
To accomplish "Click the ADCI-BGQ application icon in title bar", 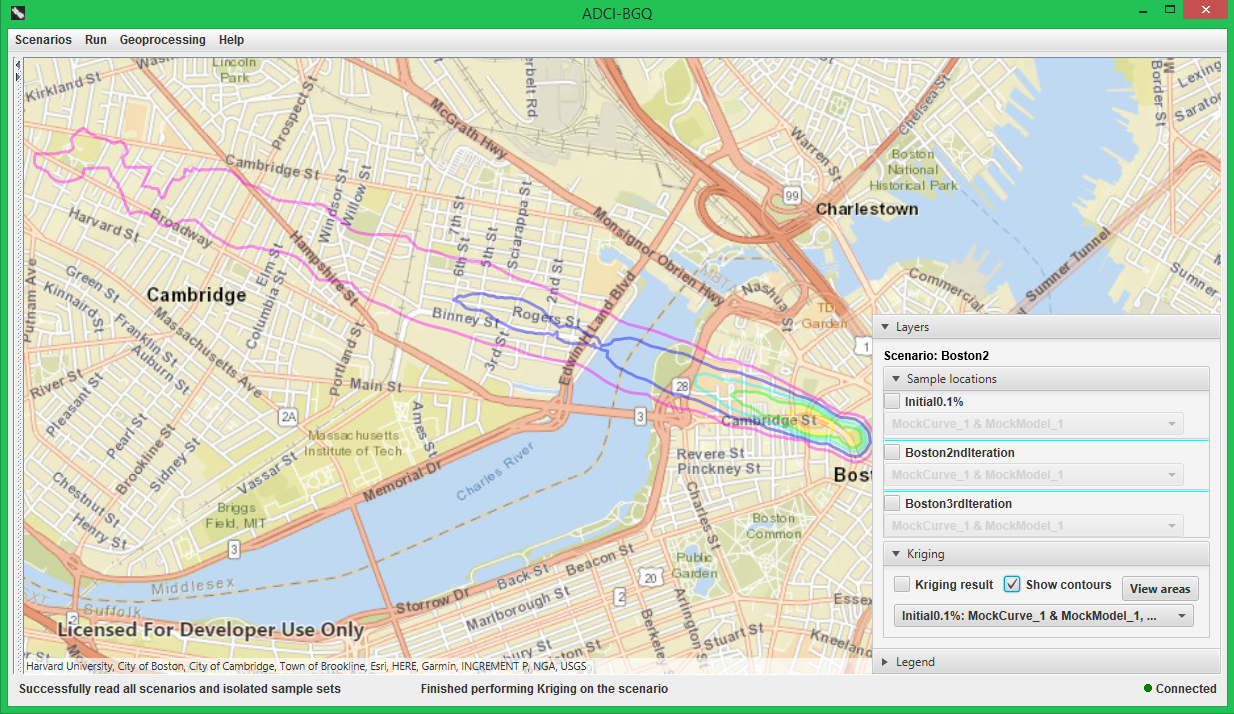I will click(17, 13).
